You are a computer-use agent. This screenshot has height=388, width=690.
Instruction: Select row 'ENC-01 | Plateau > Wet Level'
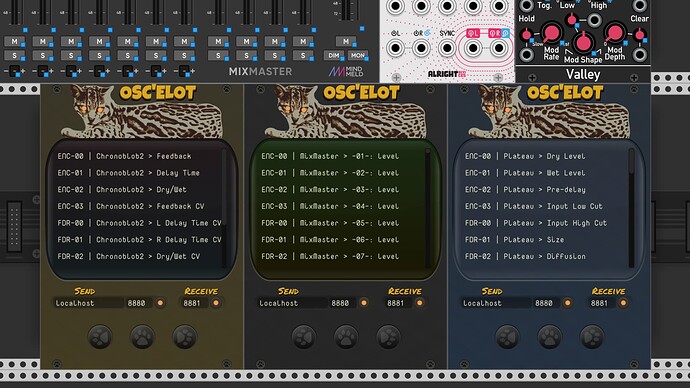pos(525,173)
